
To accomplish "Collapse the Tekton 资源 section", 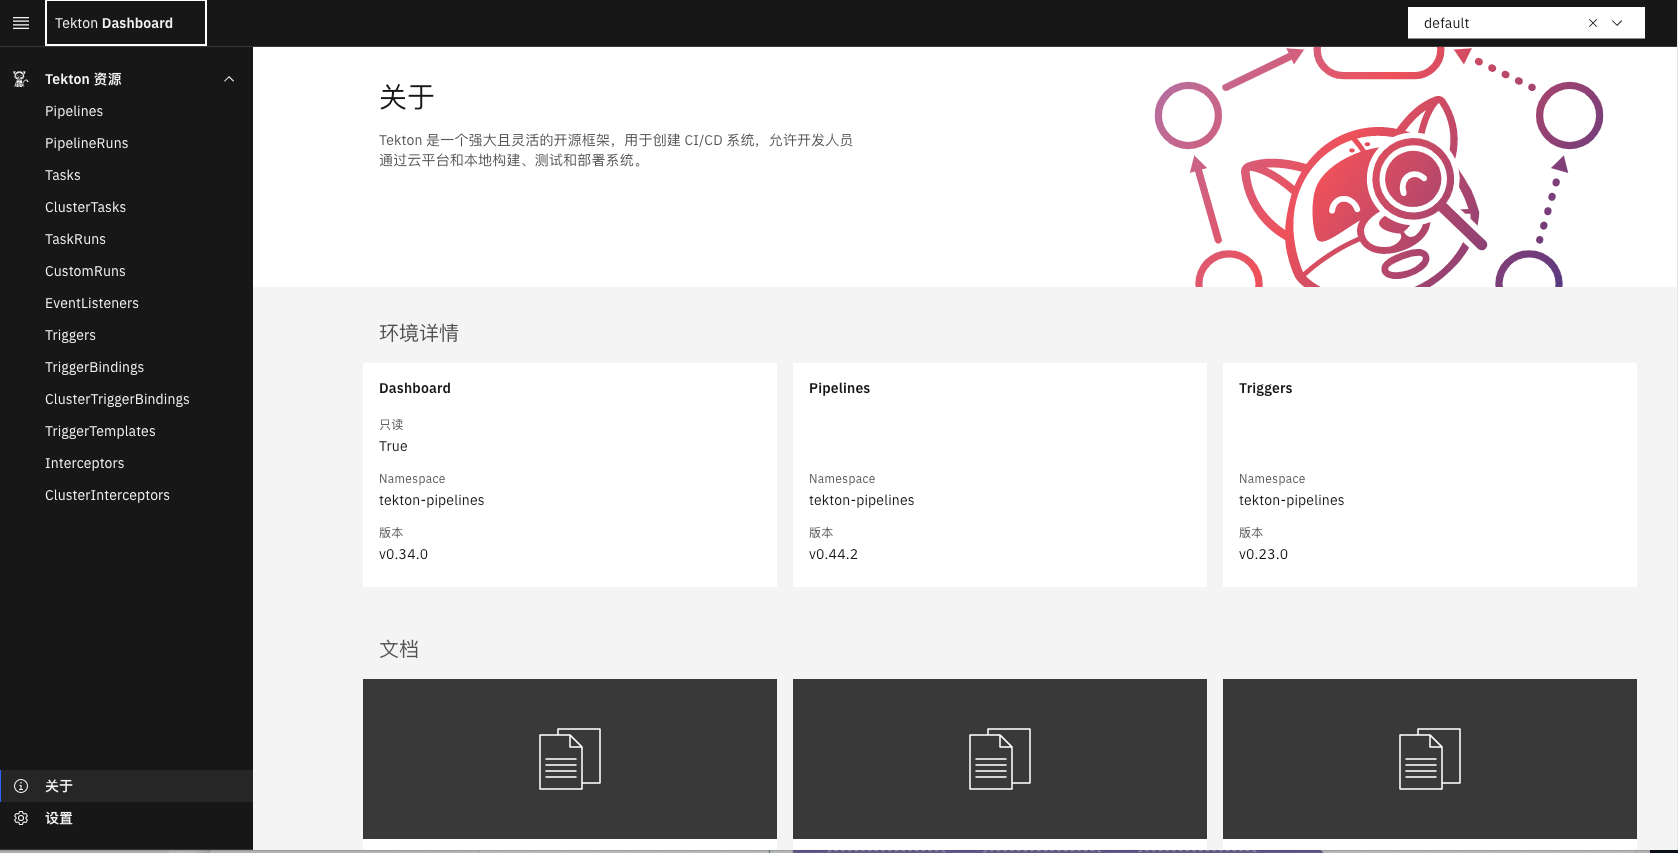I will [229, 79].
